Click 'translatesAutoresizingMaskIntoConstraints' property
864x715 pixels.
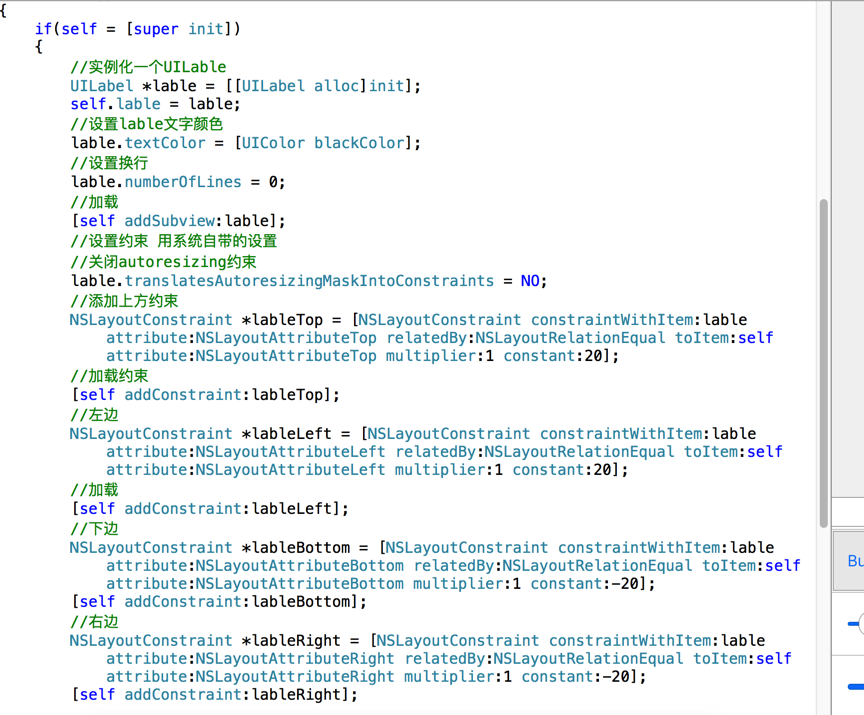point(309,281)
